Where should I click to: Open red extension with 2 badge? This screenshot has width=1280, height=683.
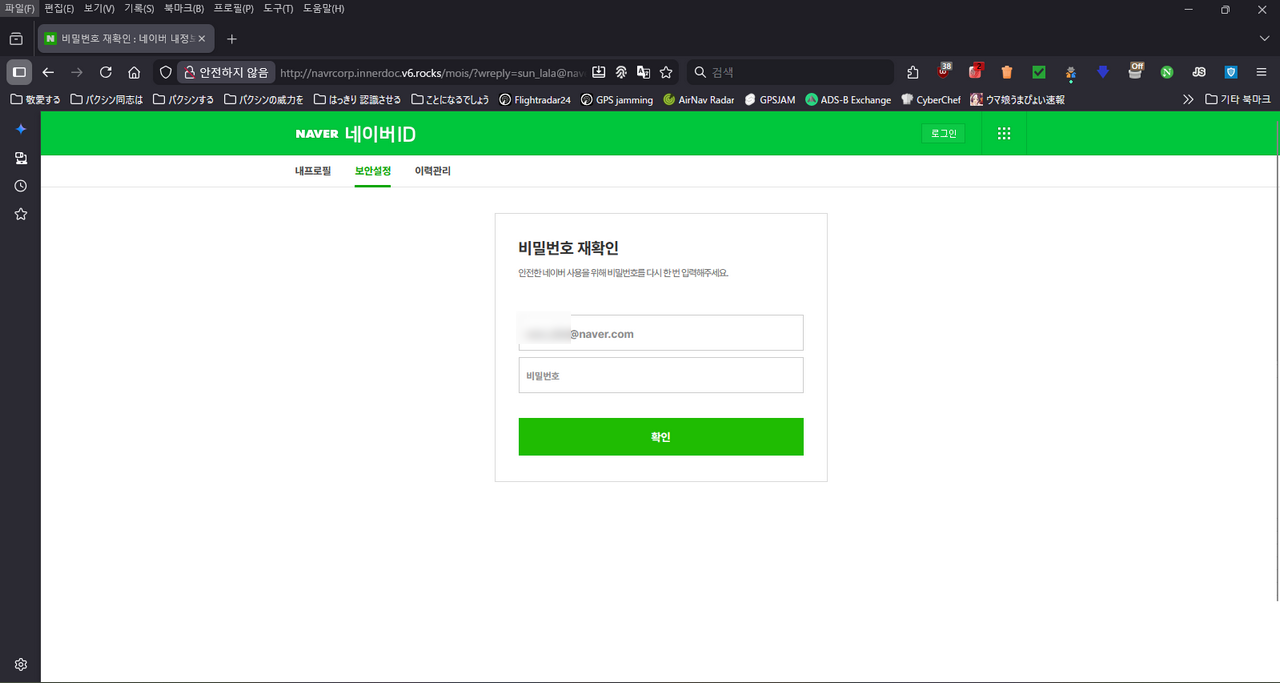click(976, 71)
